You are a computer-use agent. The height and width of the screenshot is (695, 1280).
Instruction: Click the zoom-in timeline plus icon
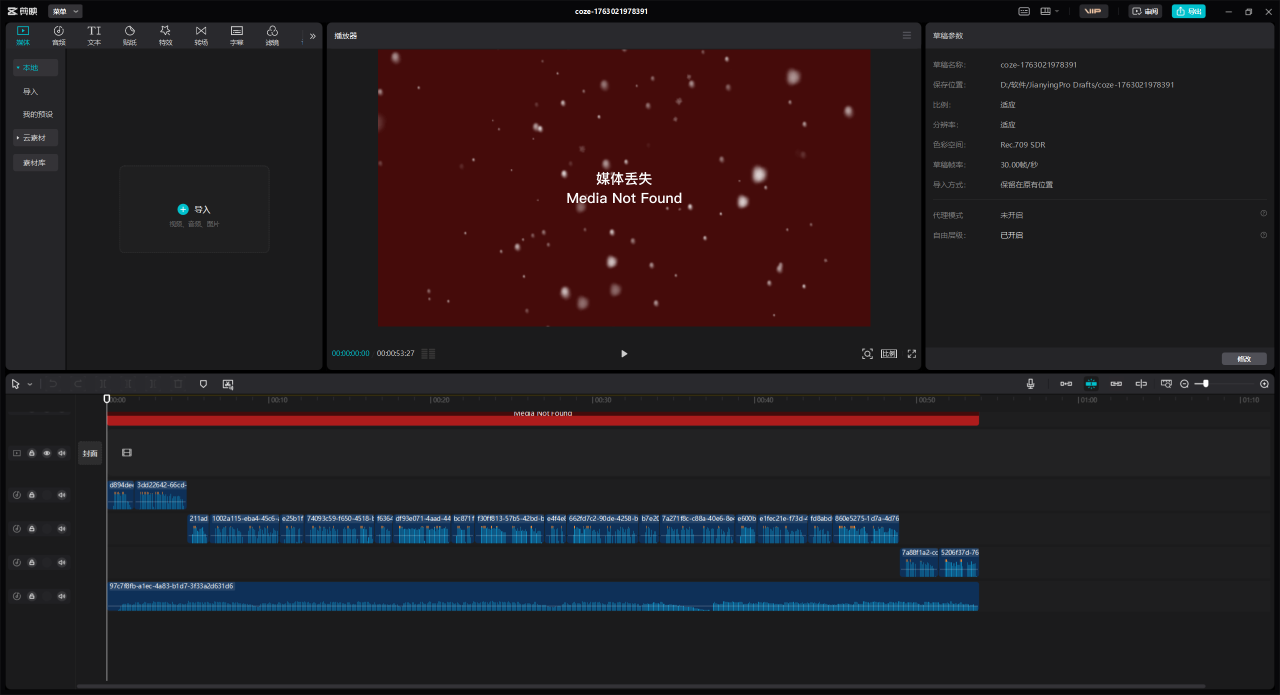(1264, 384)
